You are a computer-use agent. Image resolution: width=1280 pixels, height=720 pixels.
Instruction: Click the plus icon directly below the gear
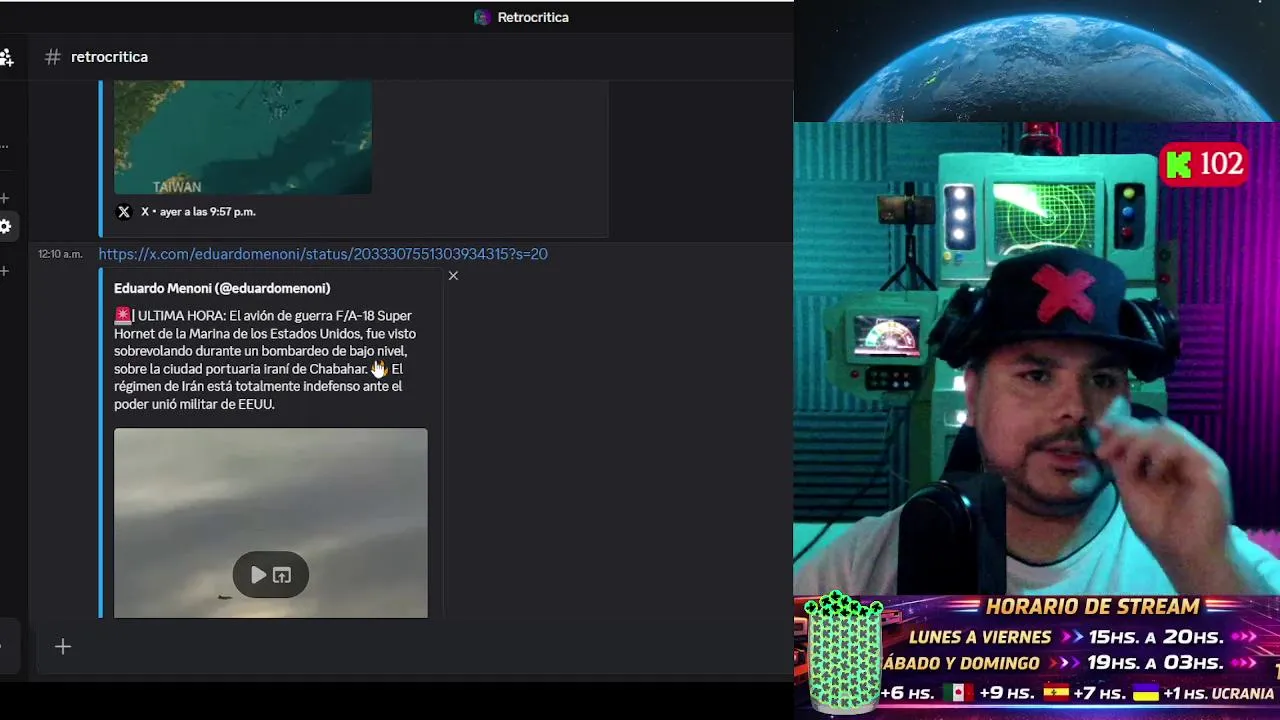point(4,271)
